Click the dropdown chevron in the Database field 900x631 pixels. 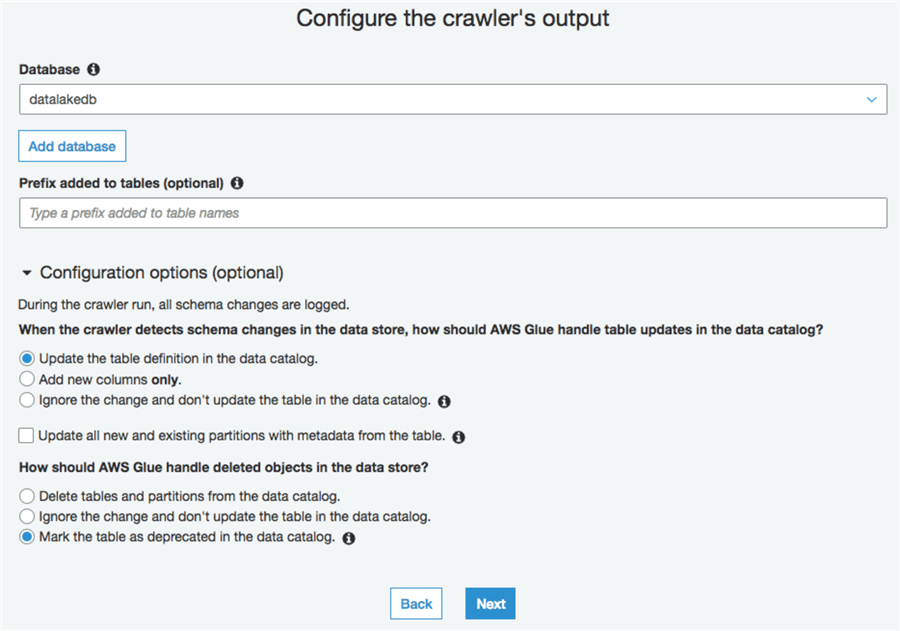coord(872,100)
